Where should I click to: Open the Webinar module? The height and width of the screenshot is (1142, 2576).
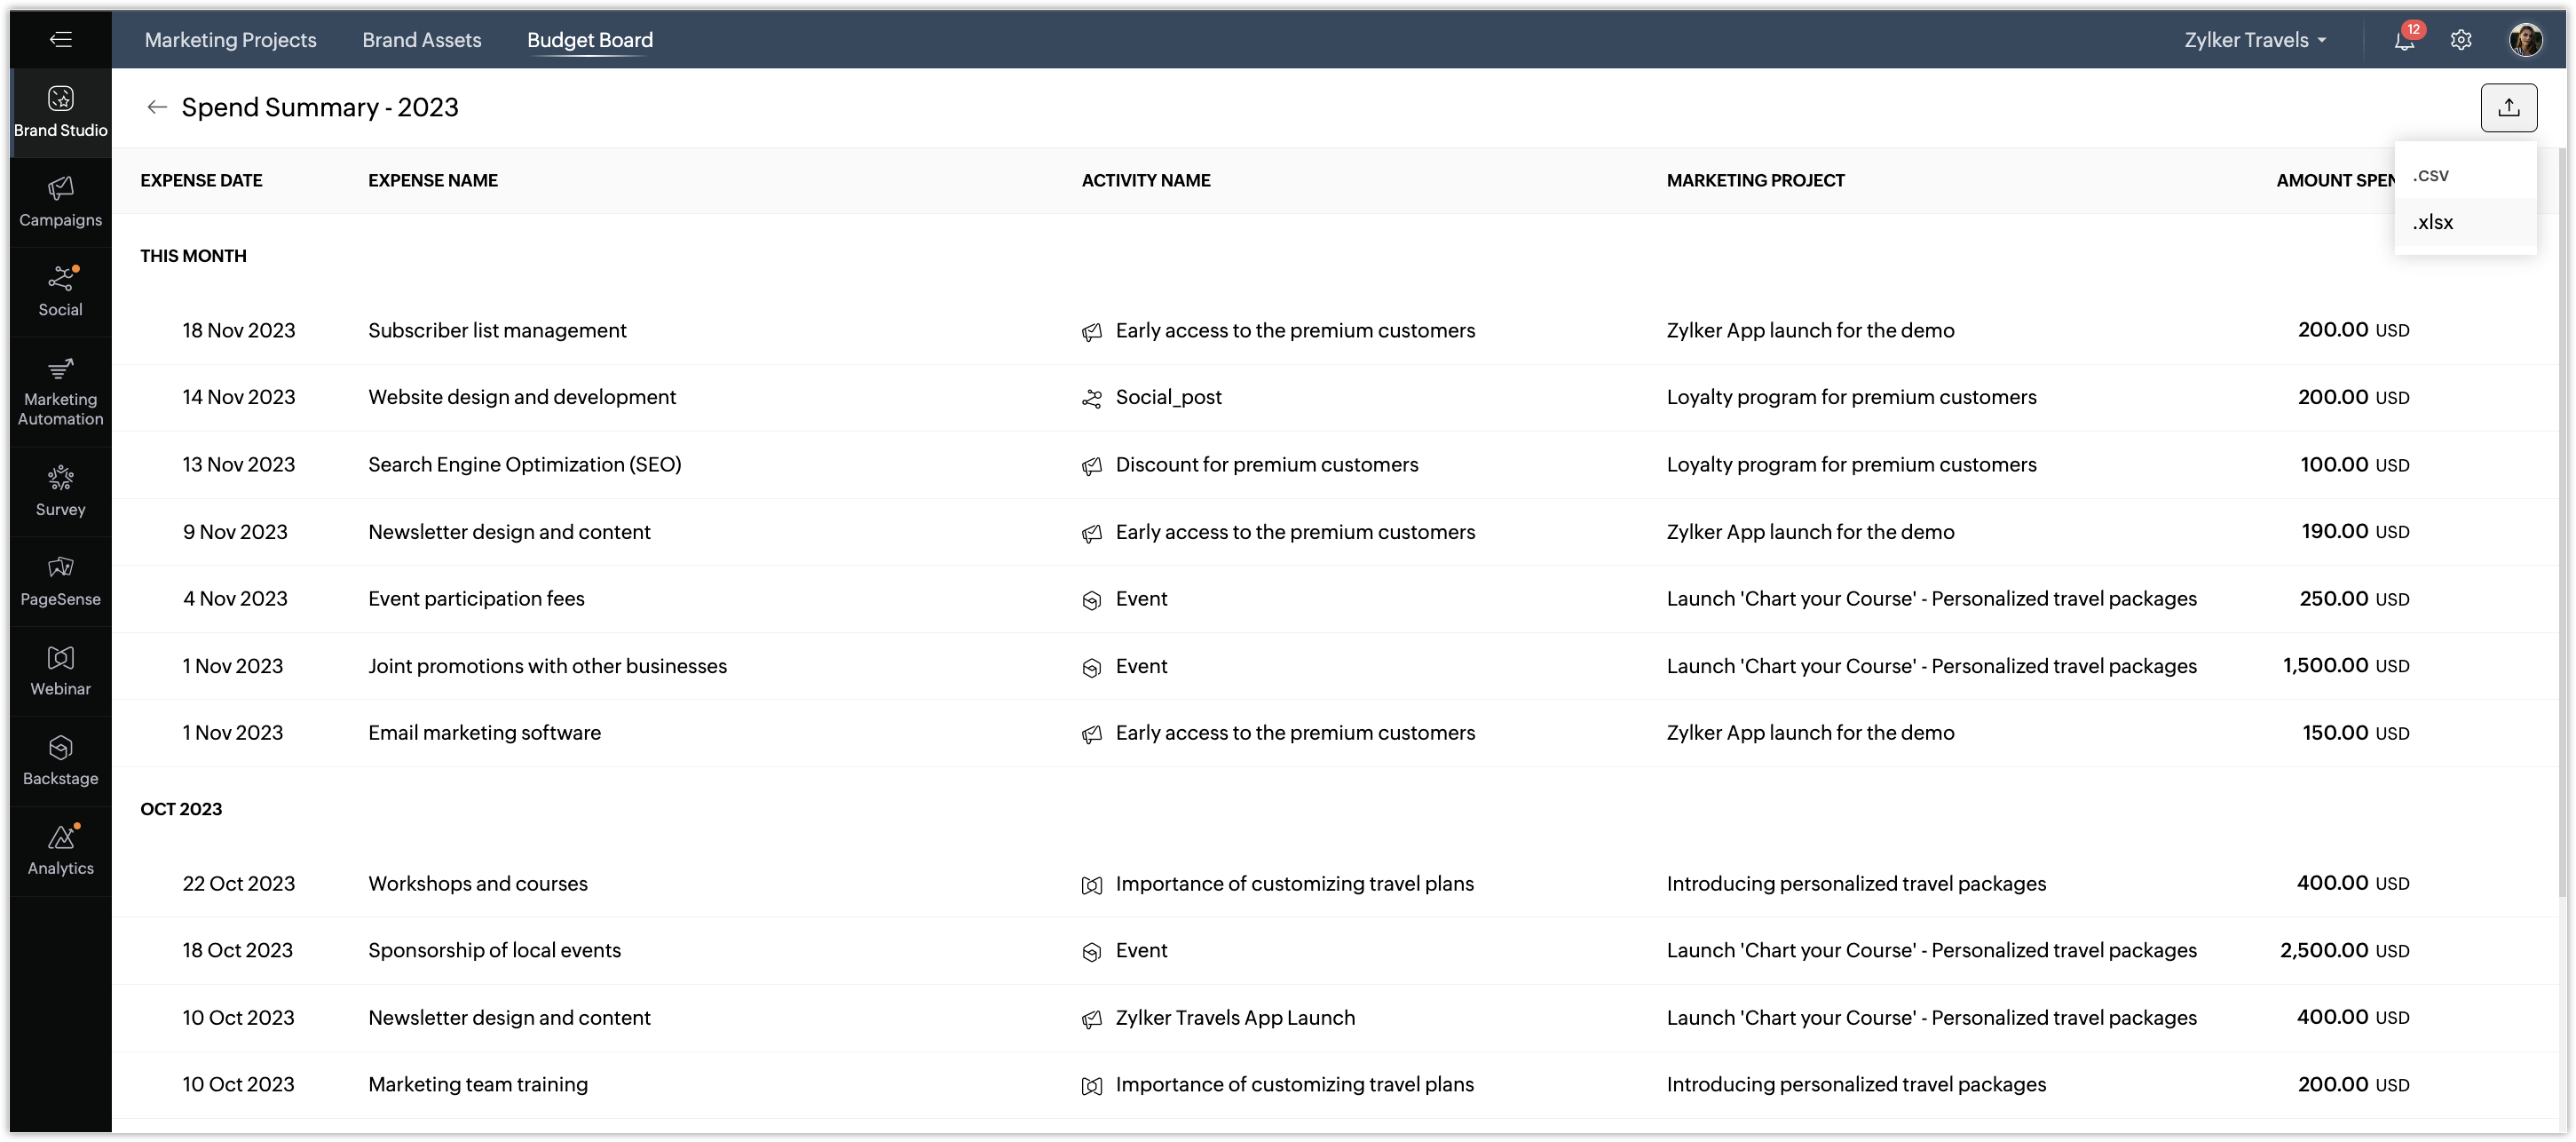(60, 671)
